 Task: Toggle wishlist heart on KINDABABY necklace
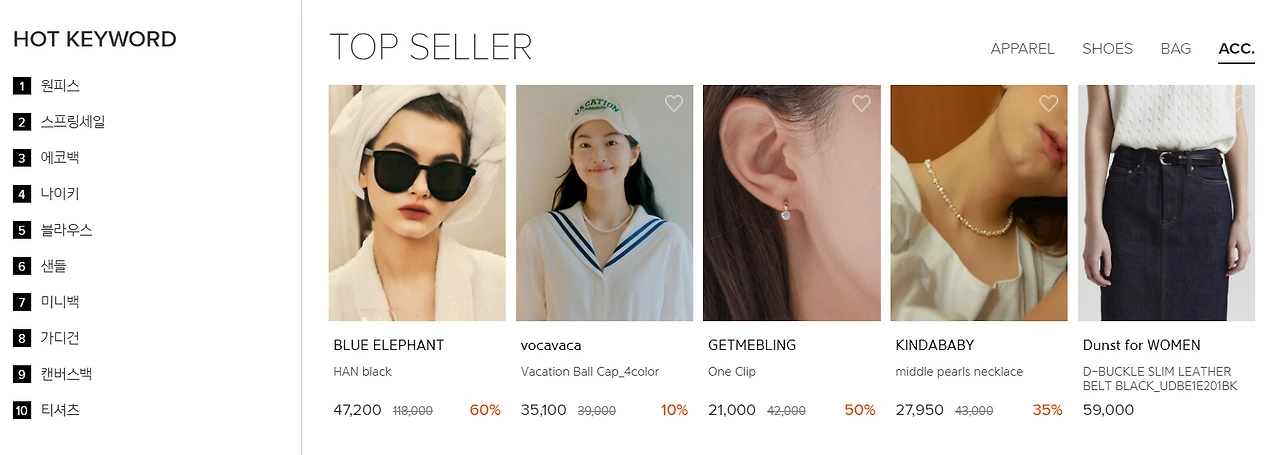[1048, 103]
